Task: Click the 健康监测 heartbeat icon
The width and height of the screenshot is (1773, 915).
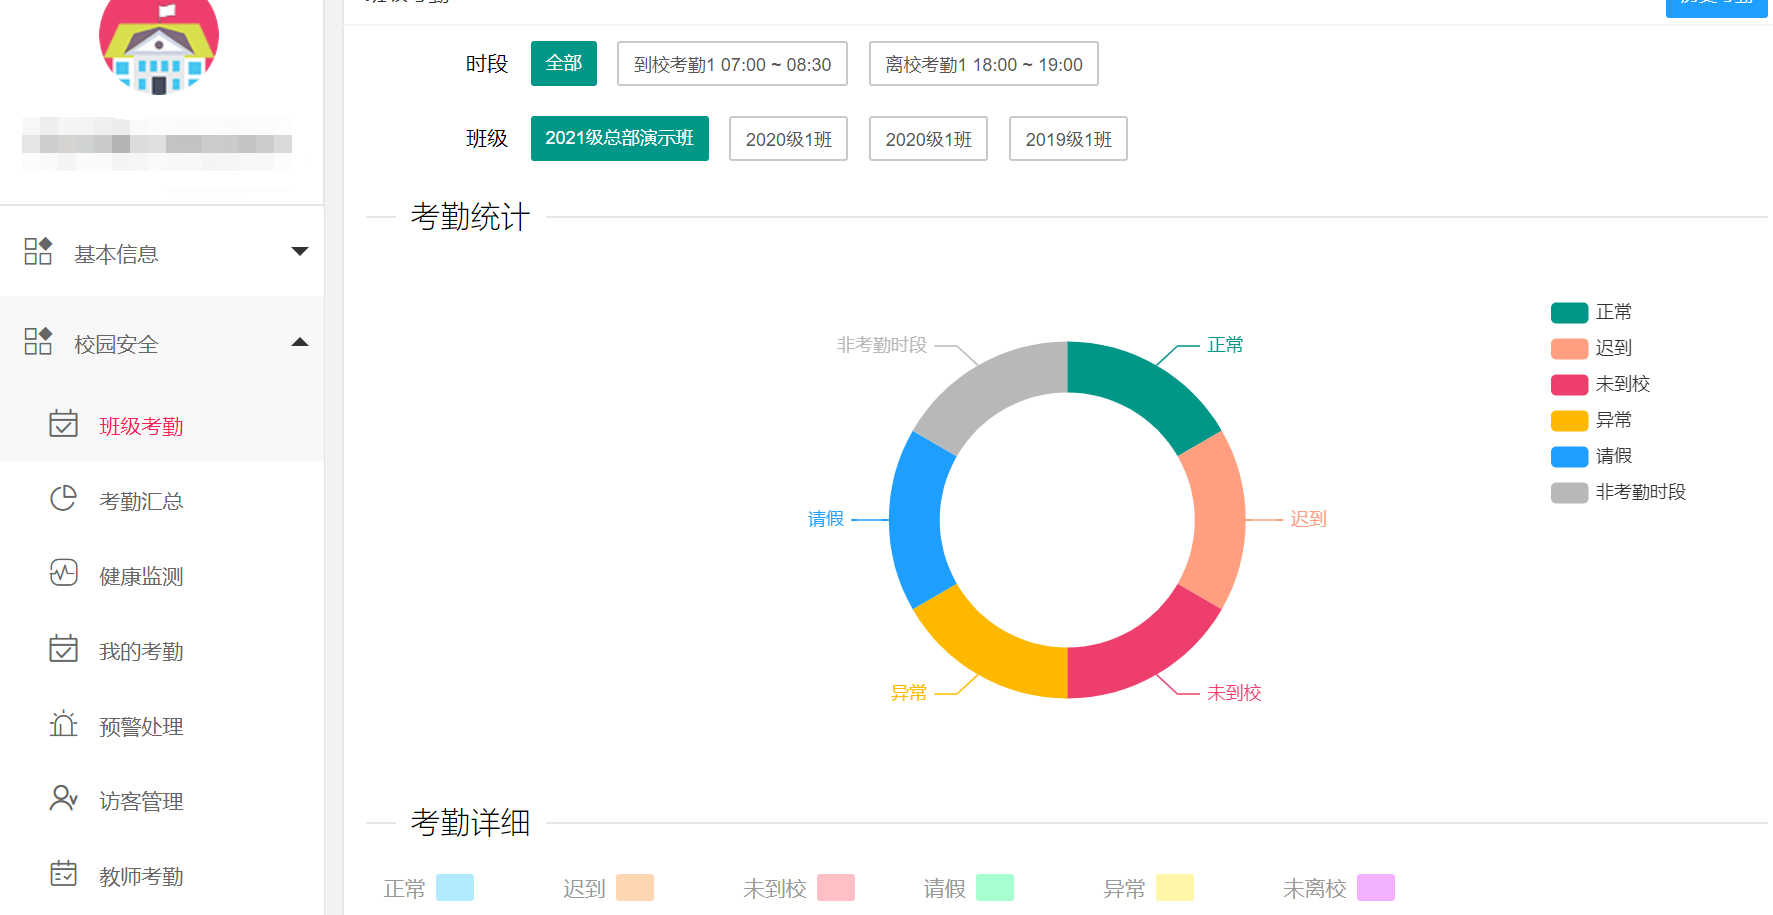Action: click(x=63, y=573)
